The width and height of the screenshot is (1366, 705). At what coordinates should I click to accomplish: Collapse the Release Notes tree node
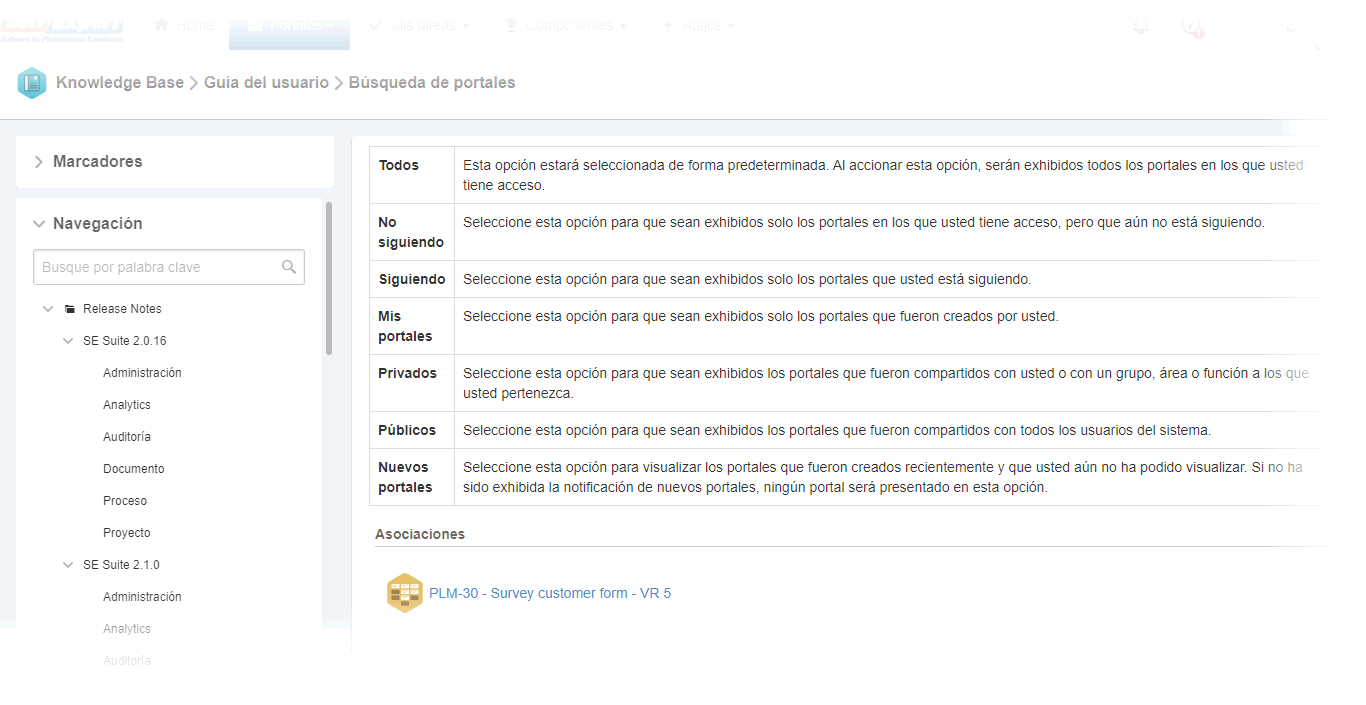(48, 309)
